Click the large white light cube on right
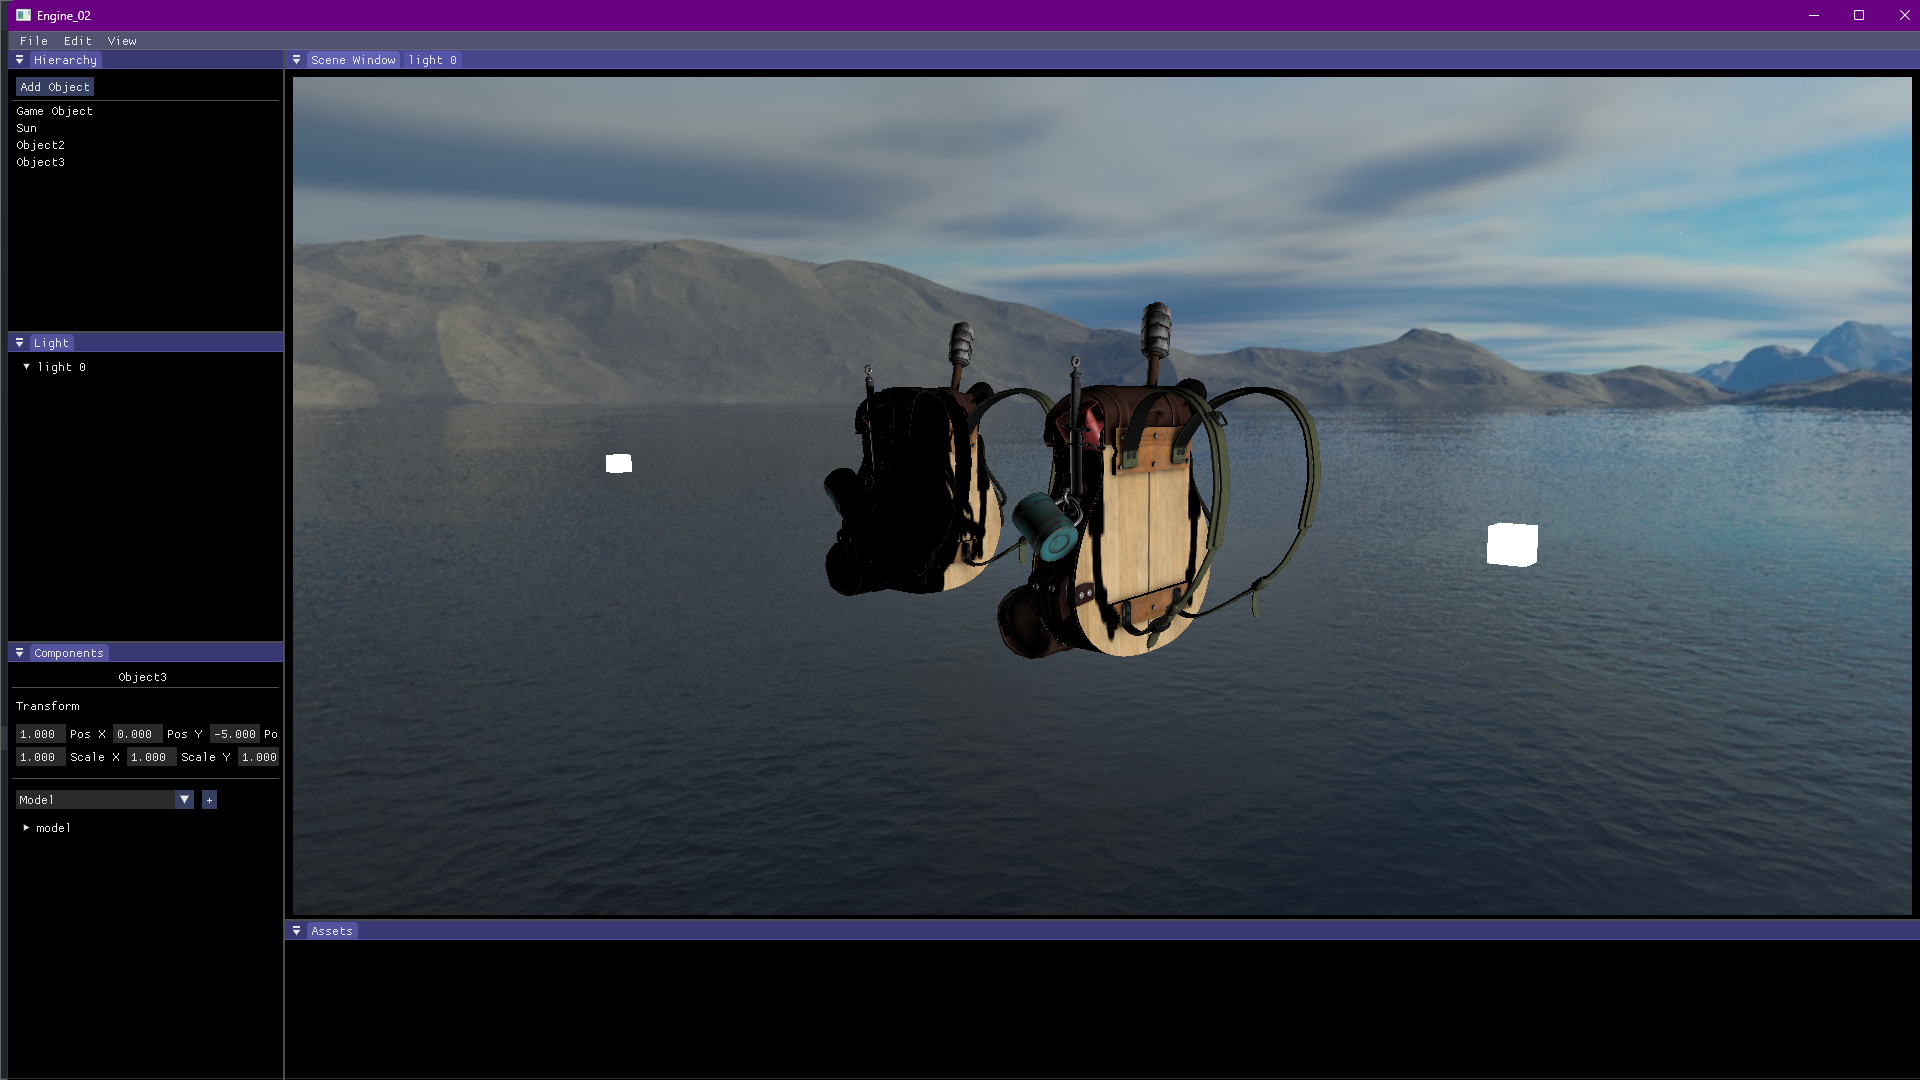Image resolution: width=1920 pixels, height=1080 pixels. pyautogui.click(x=1512, y=545)
